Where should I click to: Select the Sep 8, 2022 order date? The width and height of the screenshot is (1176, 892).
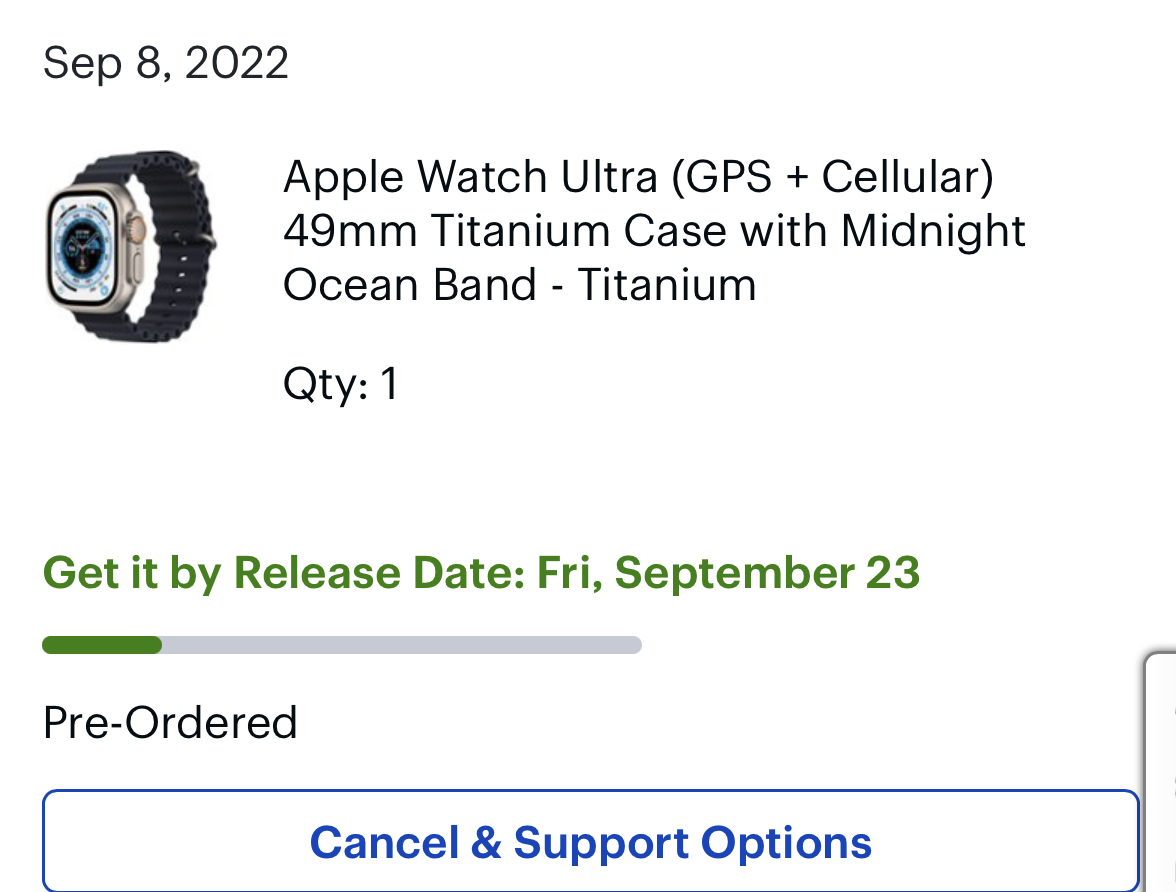tap(165, 63)
